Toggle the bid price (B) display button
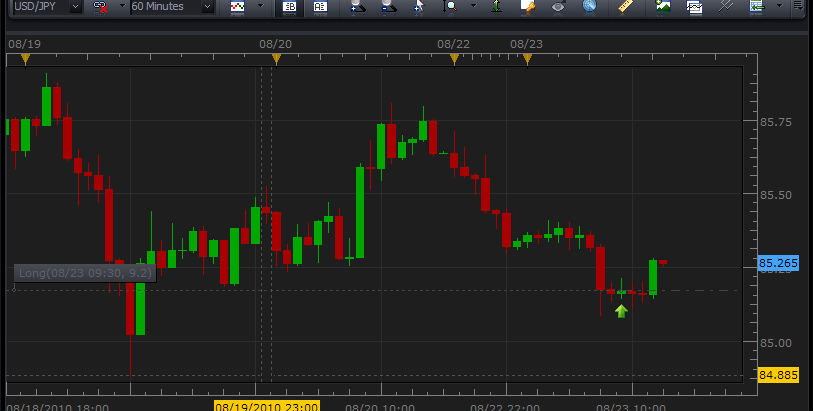The width and height of the screenshot is (813, 411). pyautogui.click(x=289, y=7)
